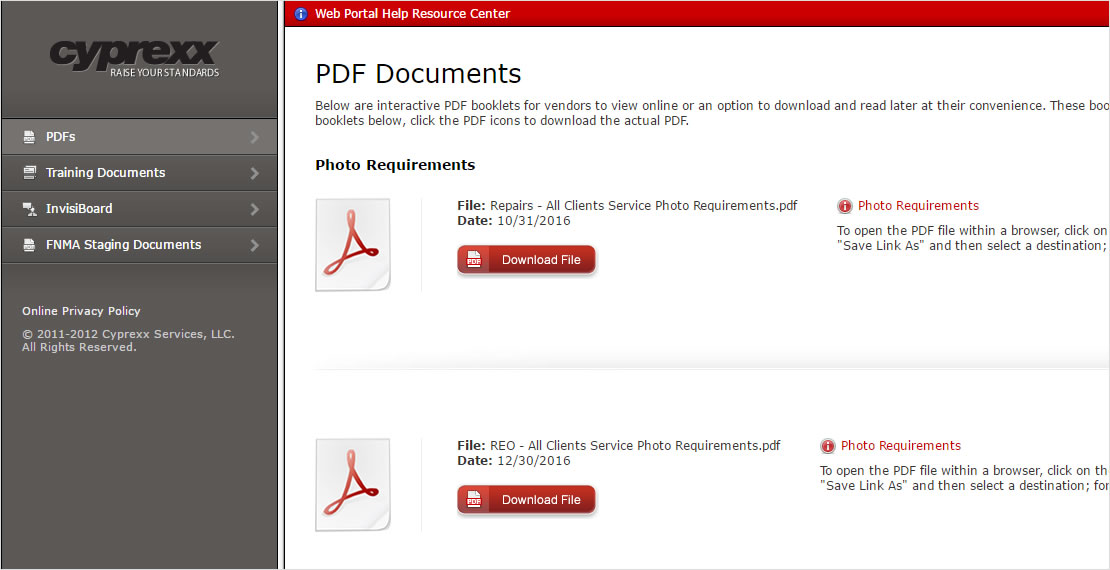Expand the Training Documents chevron arrow

point(255,173)
